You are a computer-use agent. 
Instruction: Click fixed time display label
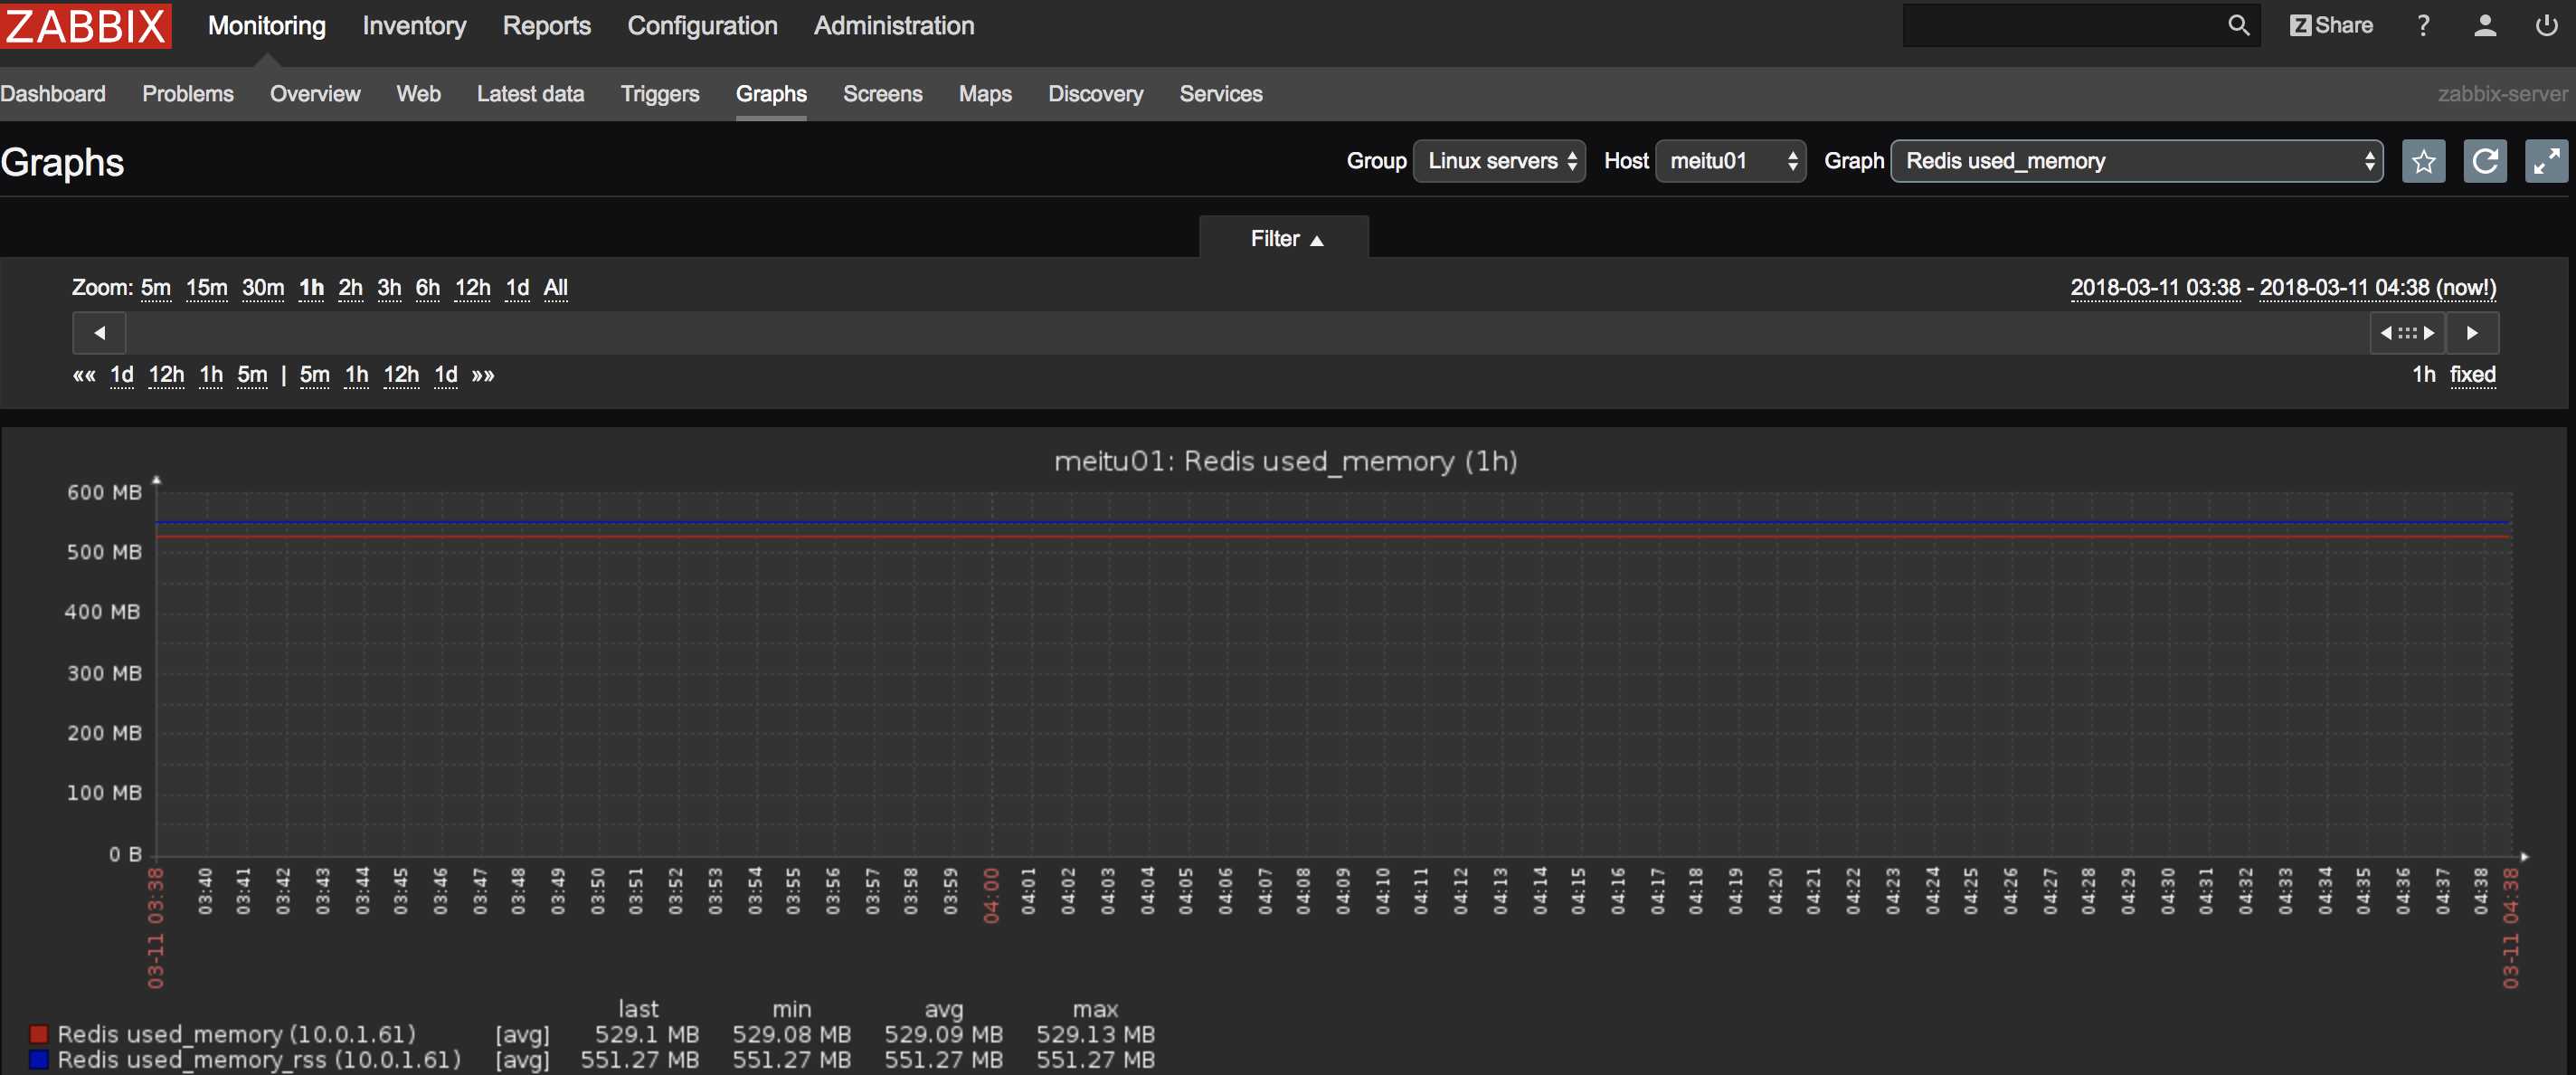pos(2474,373)
